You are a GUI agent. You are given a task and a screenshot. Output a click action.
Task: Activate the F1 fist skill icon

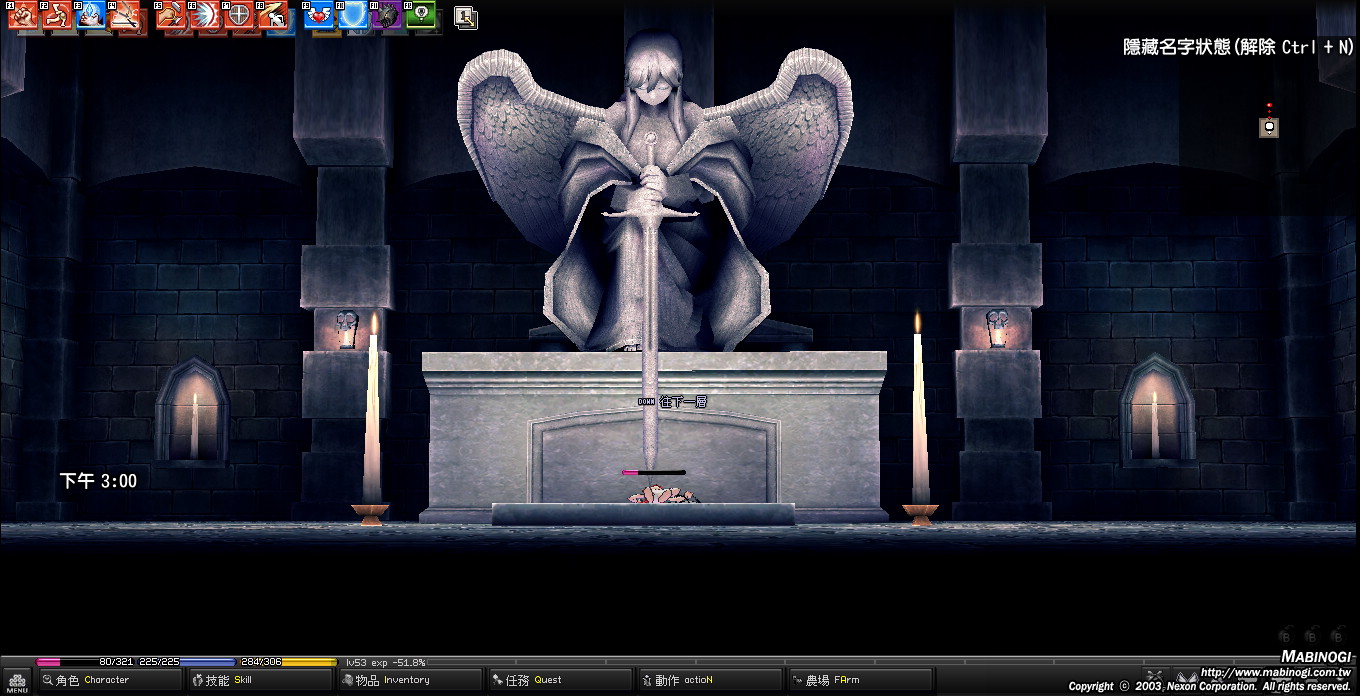click(x=23, y=17)
